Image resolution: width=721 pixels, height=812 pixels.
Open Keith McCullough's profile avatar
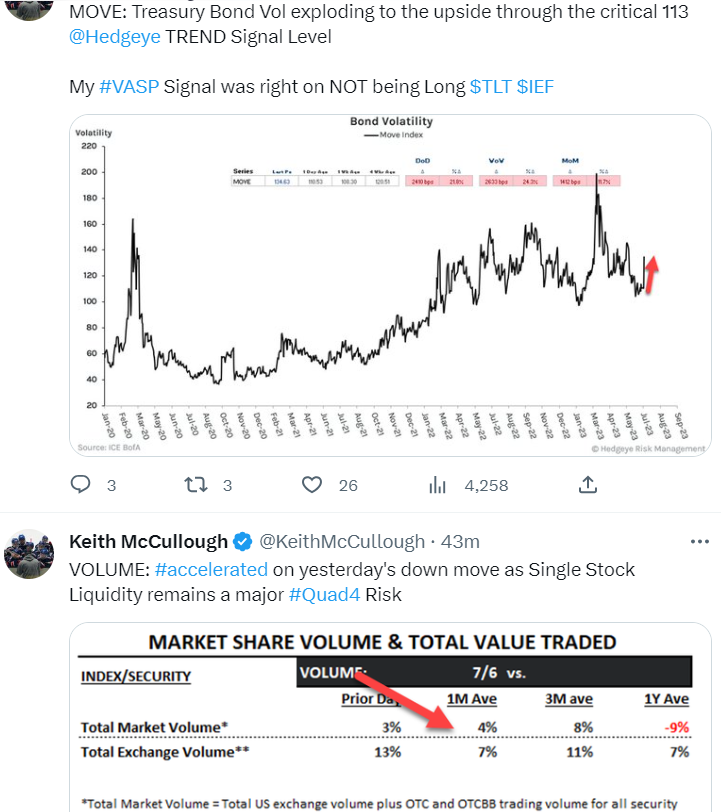click(x=30, y=553)
